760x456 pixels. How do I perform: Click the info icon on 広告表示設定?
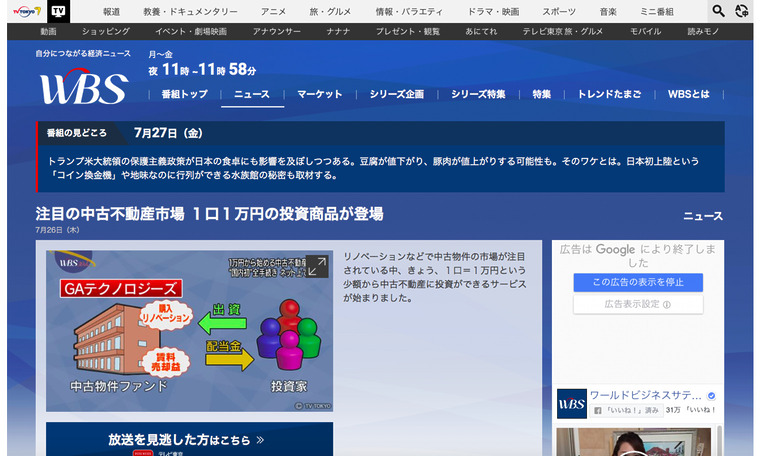tap(667, 304)
